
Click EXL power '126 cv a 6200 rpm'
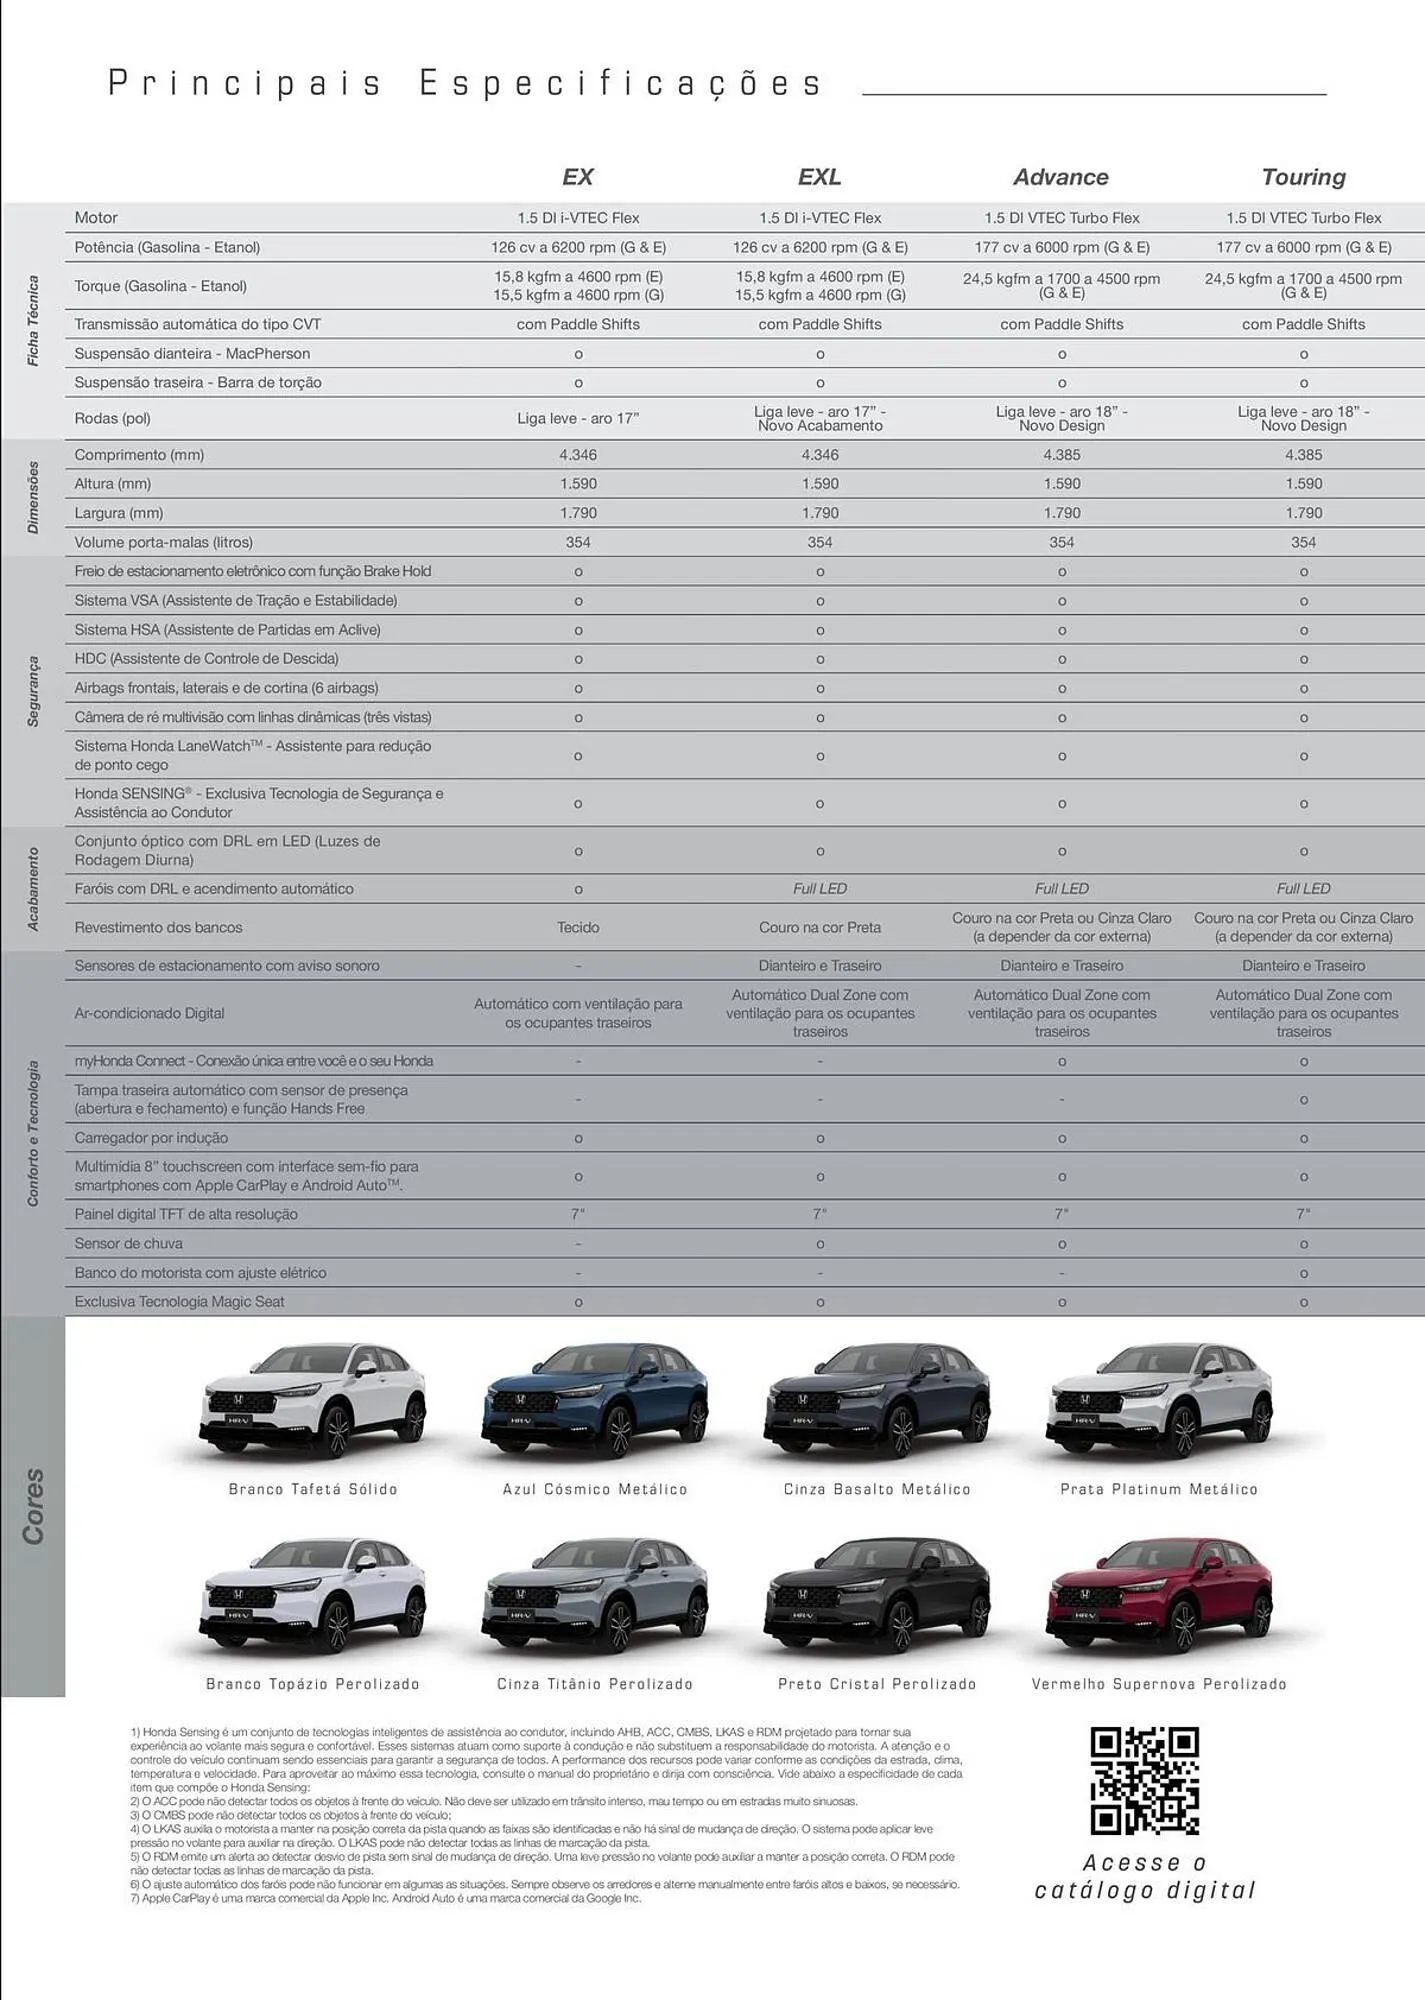pos(820,247)
